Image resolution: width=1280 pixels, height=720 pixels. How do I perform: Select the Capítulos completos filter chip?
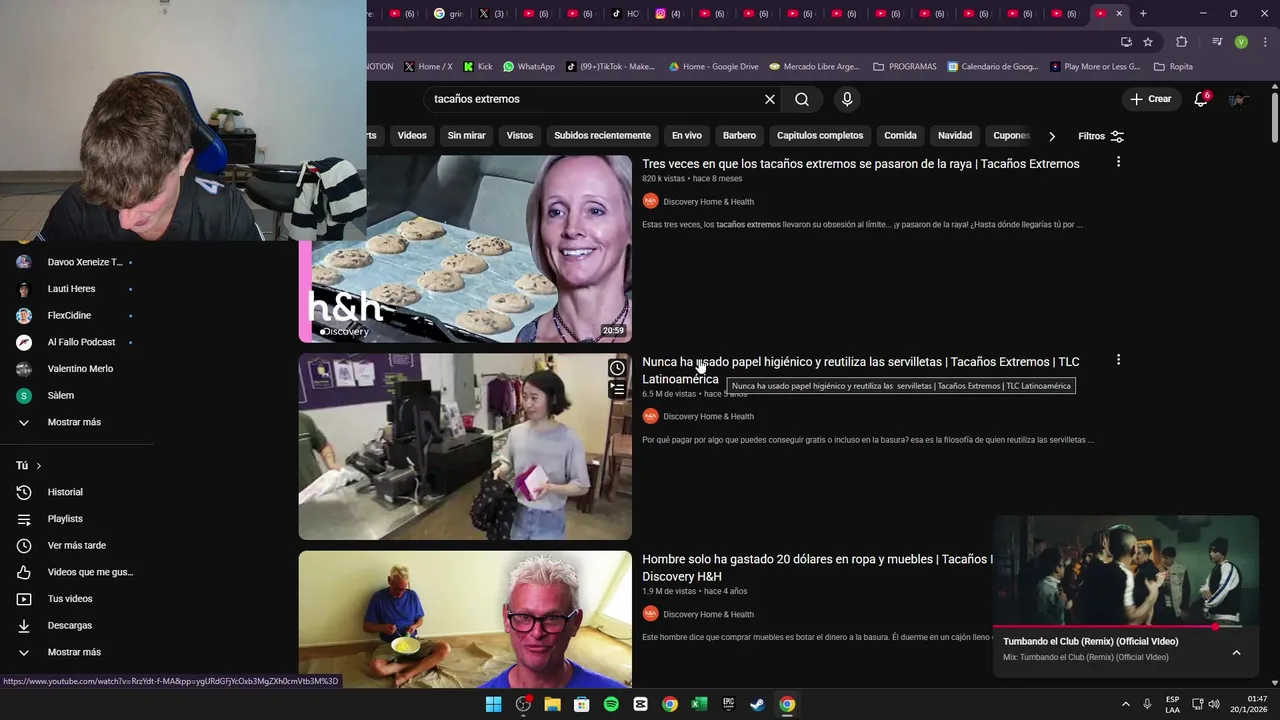pos(820,136)
